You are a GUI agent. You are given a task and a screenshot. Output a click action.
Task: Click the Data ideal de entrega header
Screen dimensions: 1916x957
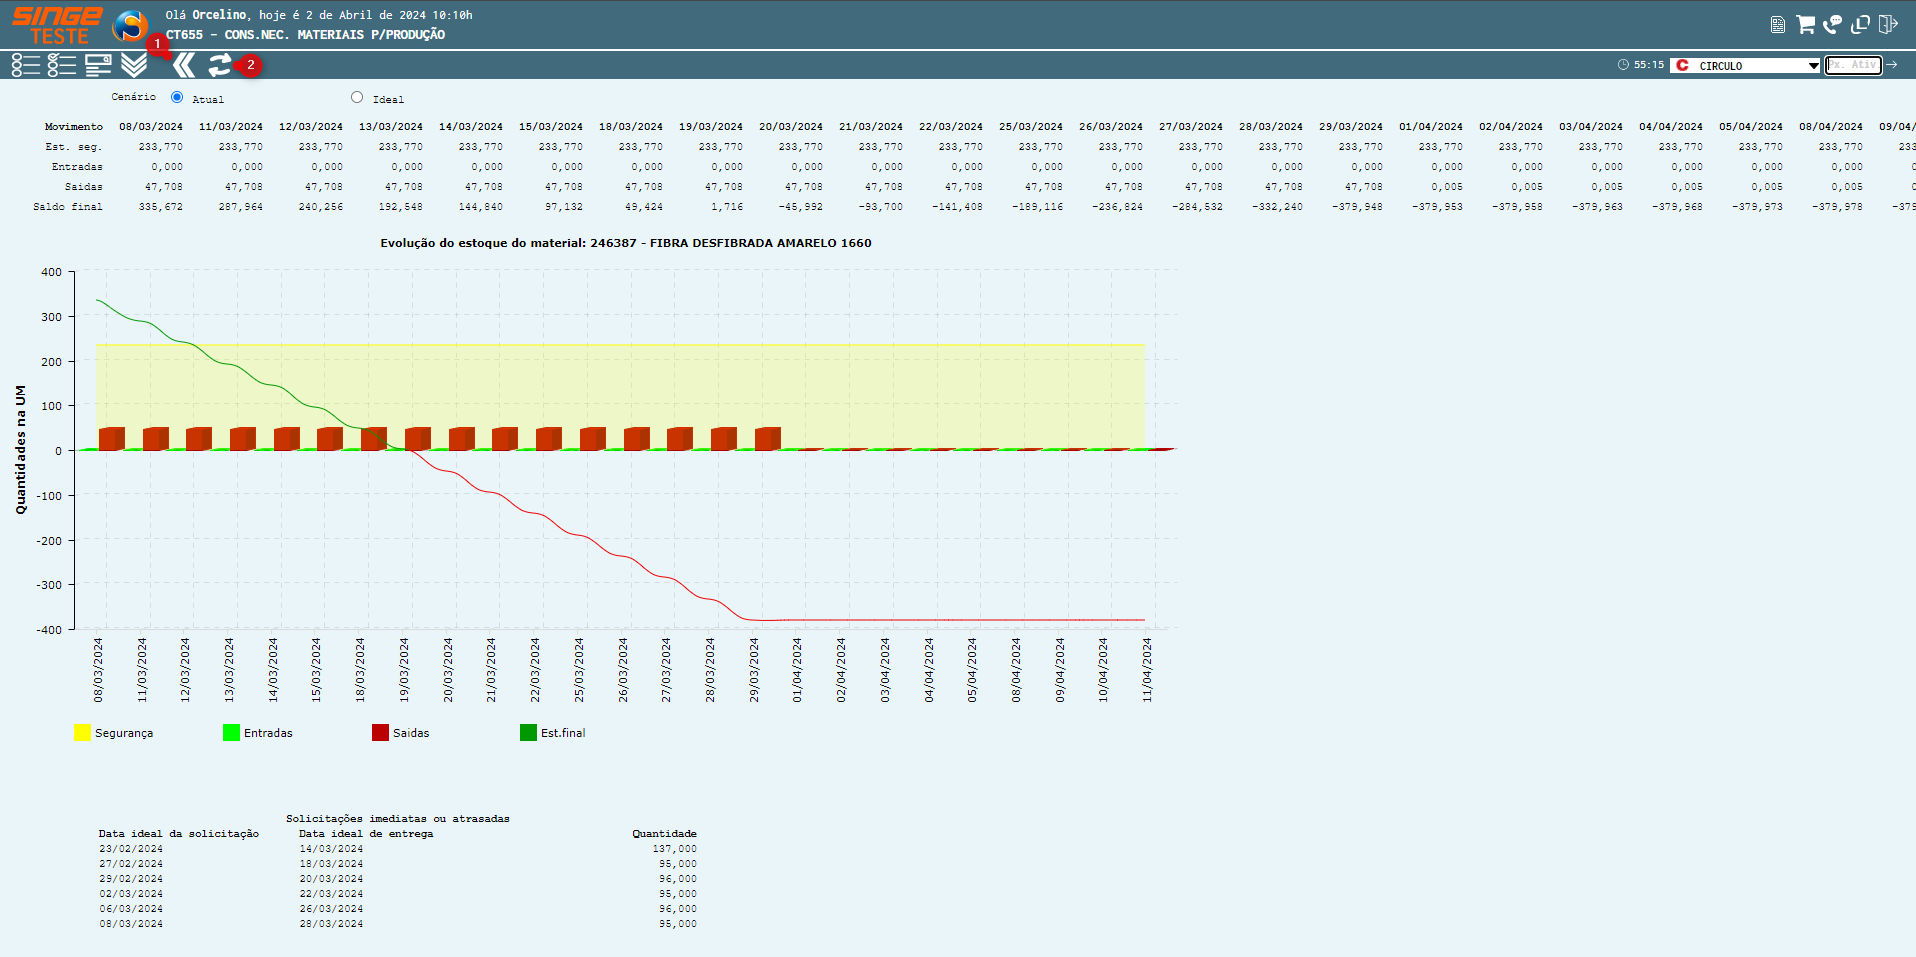[x=366, y=834]
